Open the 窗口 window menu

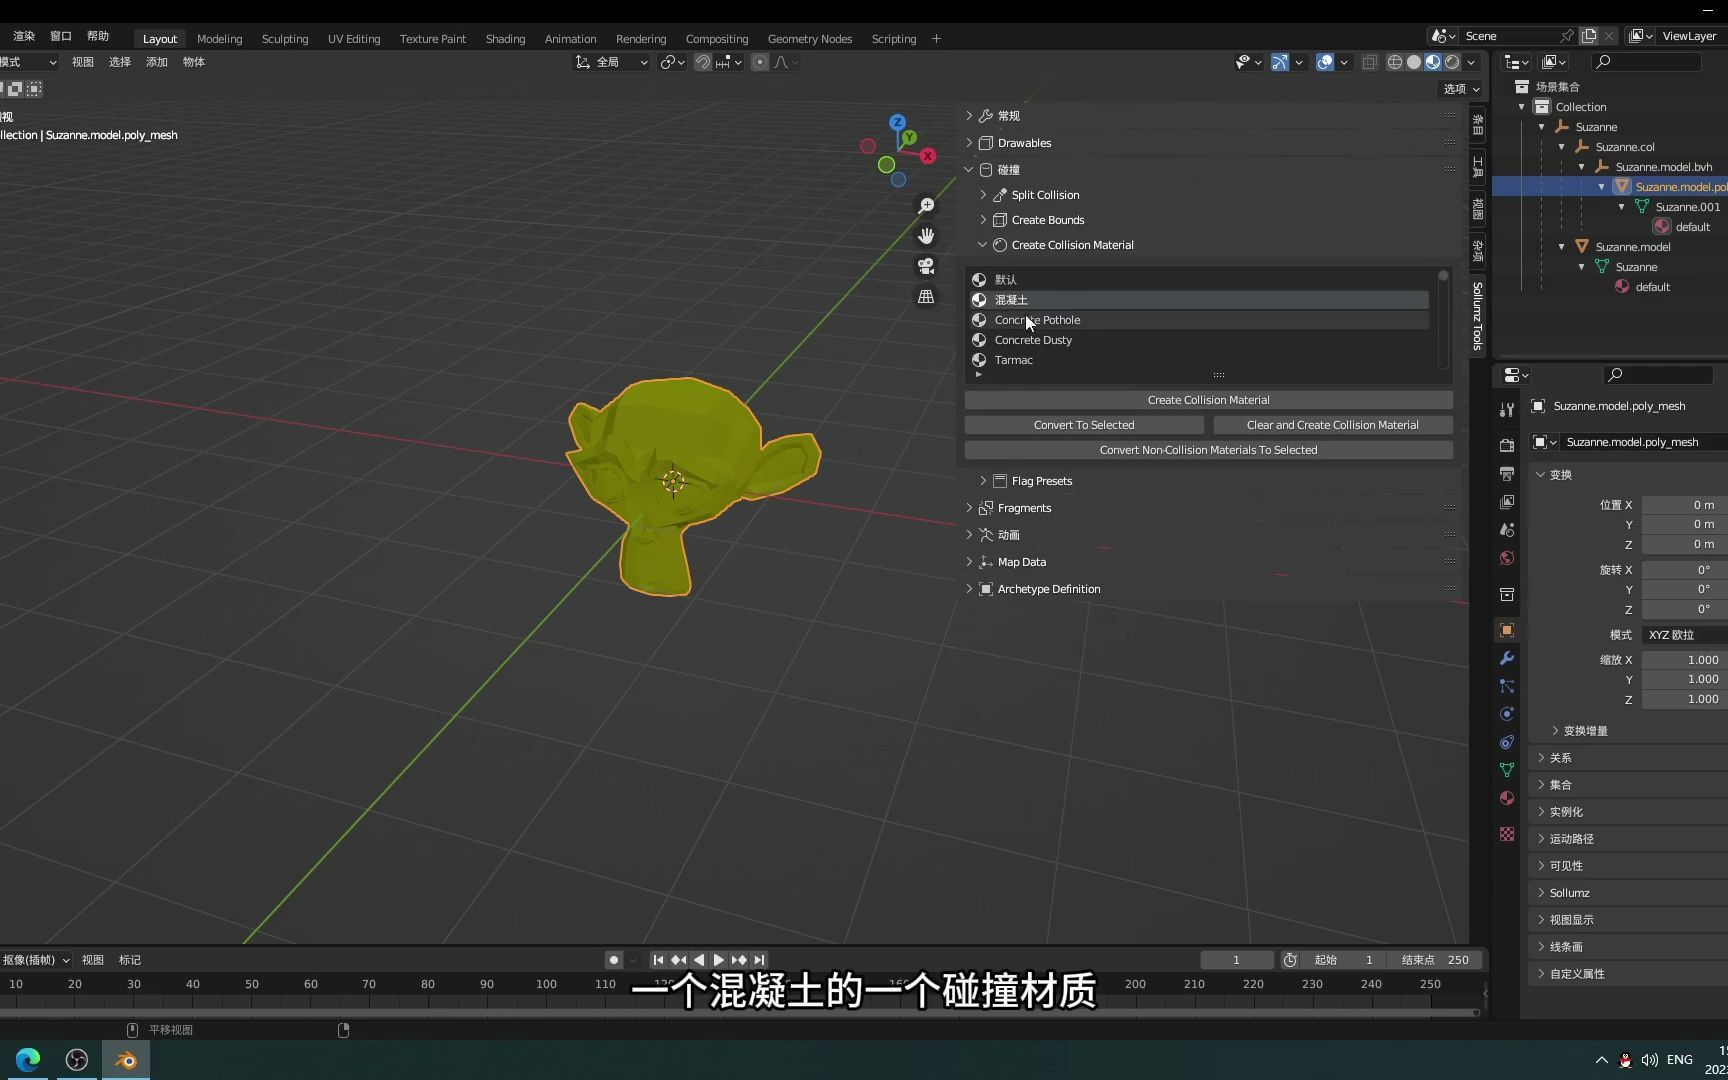[61, 36]
